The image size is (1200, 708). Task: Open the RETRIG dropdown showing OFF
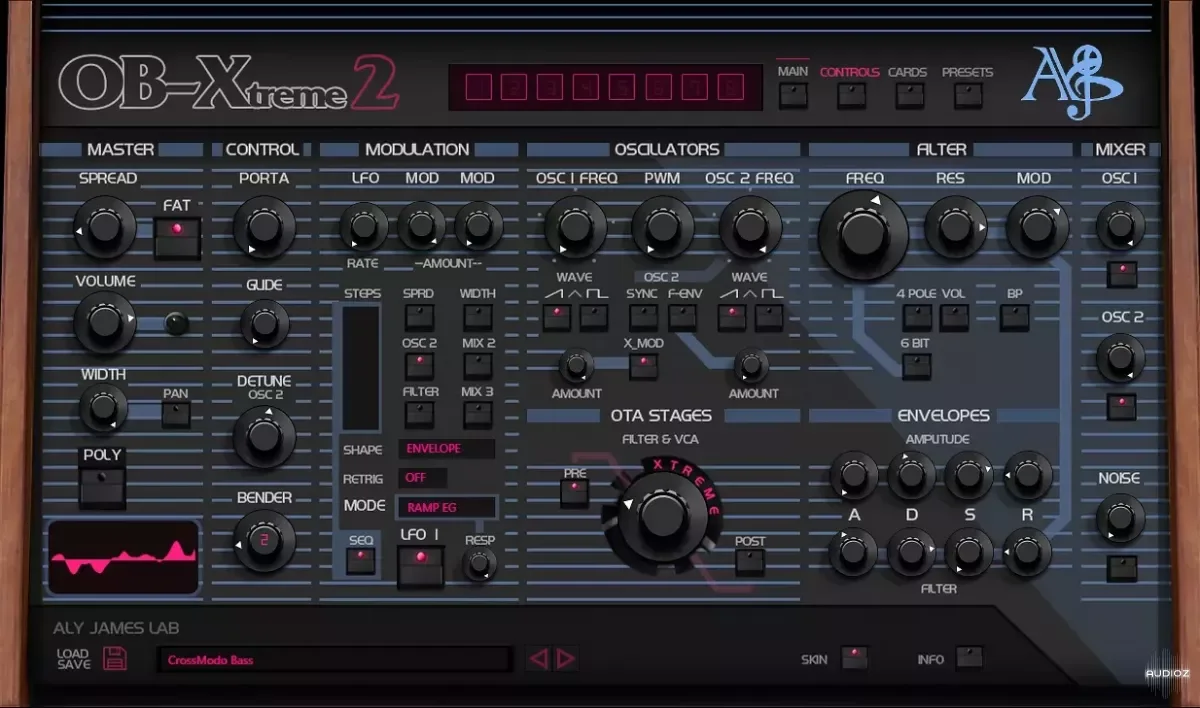[423, 478]
